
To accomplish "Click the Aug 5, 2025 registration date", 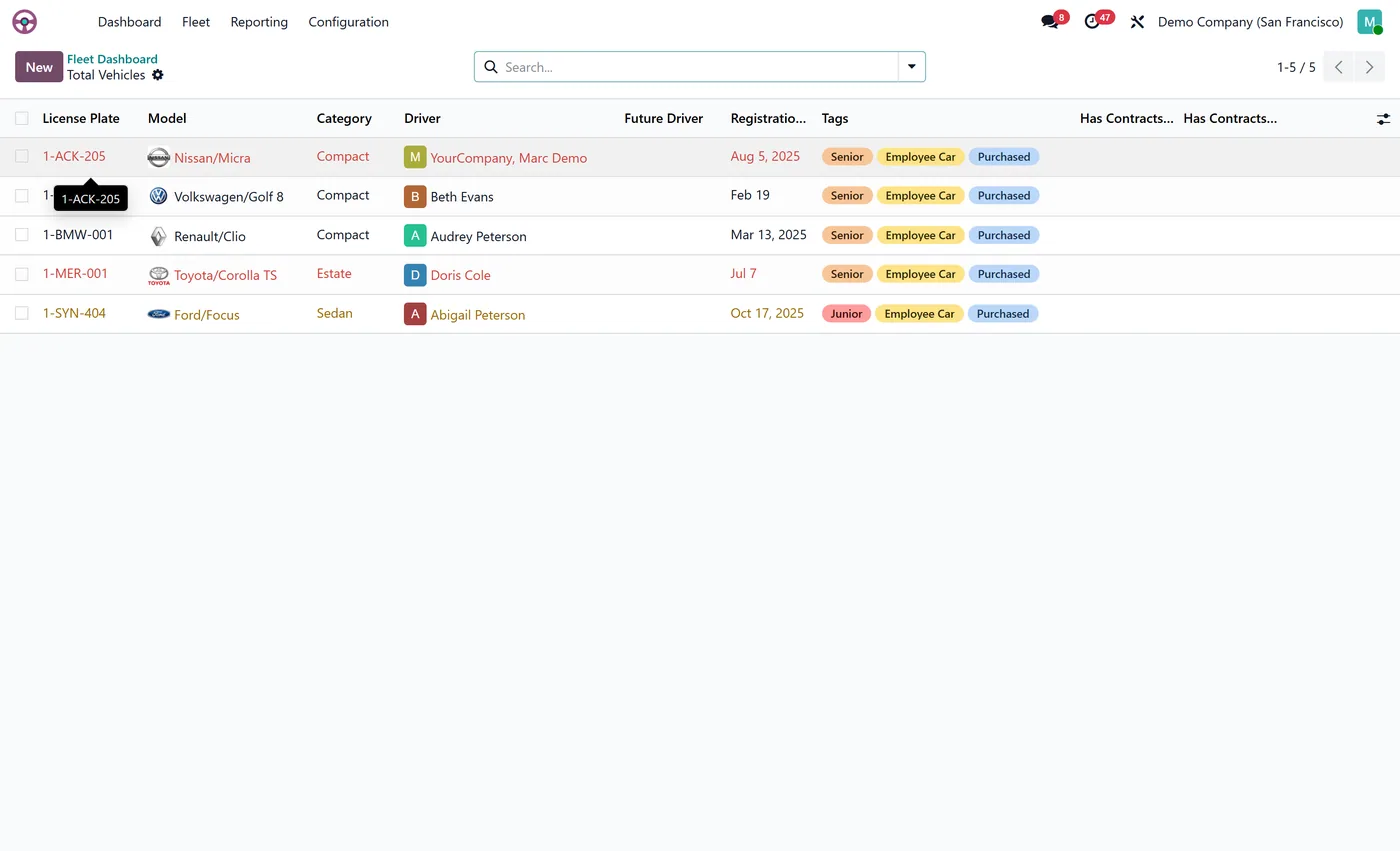I will (x=766, y=156).
